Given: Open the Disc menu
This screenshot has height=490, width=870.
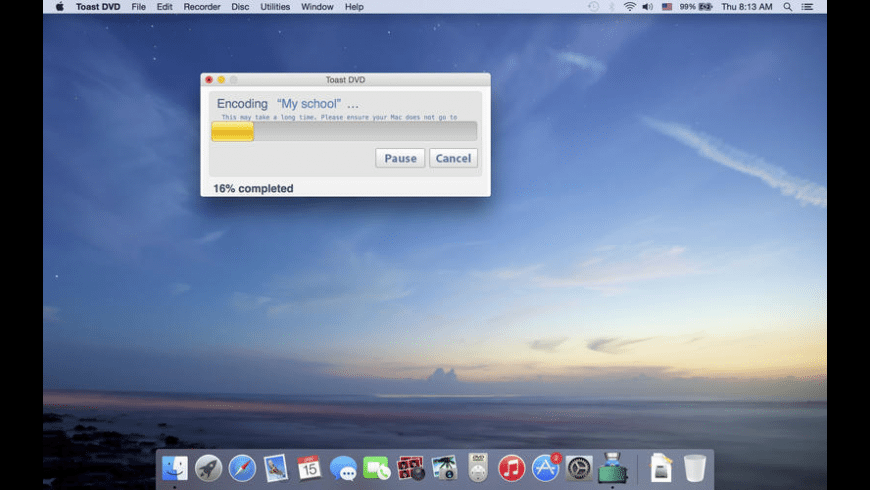Looking at the screenshot, I should point(240,7).
